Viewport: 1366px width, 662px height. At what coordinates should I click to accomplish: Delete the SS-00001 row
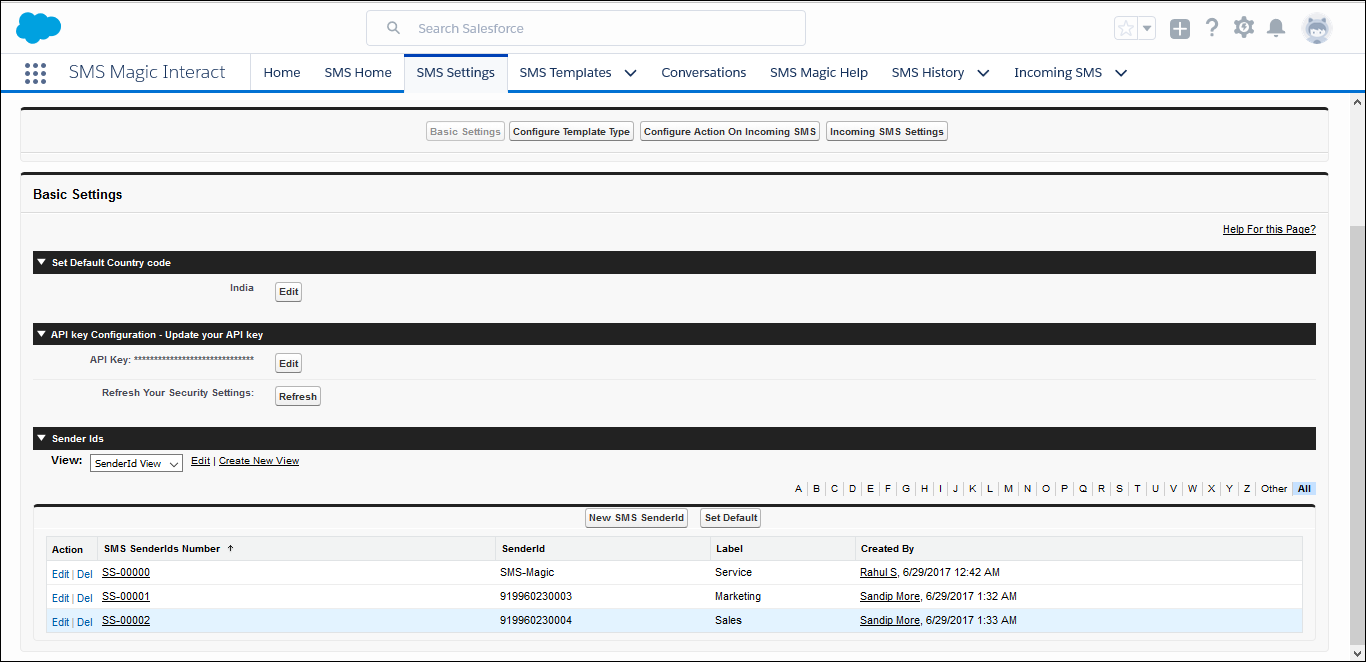(x=85, y=598)
